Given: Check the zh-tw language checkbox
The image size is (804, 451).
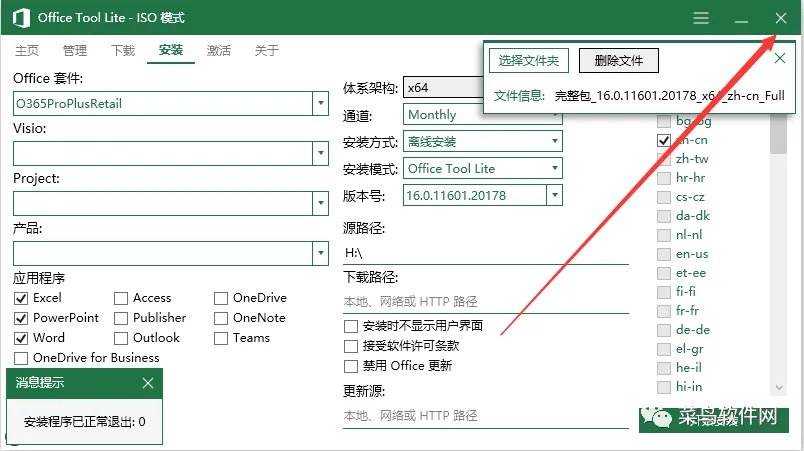Looking at the screenshot, I should coord(664,159).
